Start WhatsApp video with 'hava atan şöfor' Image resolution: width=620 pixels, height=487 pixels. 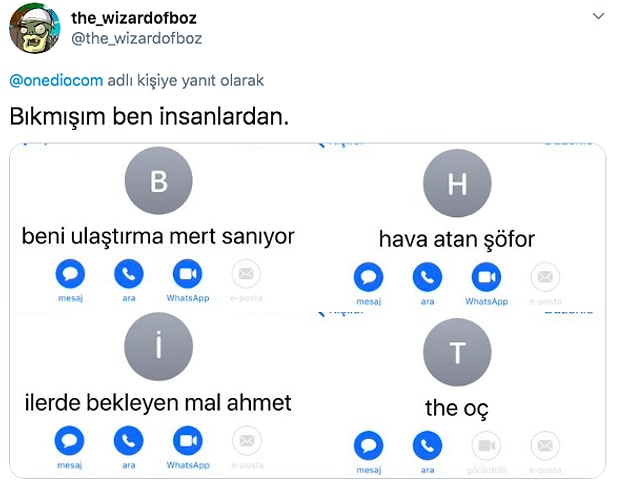(x=486, y=277)
